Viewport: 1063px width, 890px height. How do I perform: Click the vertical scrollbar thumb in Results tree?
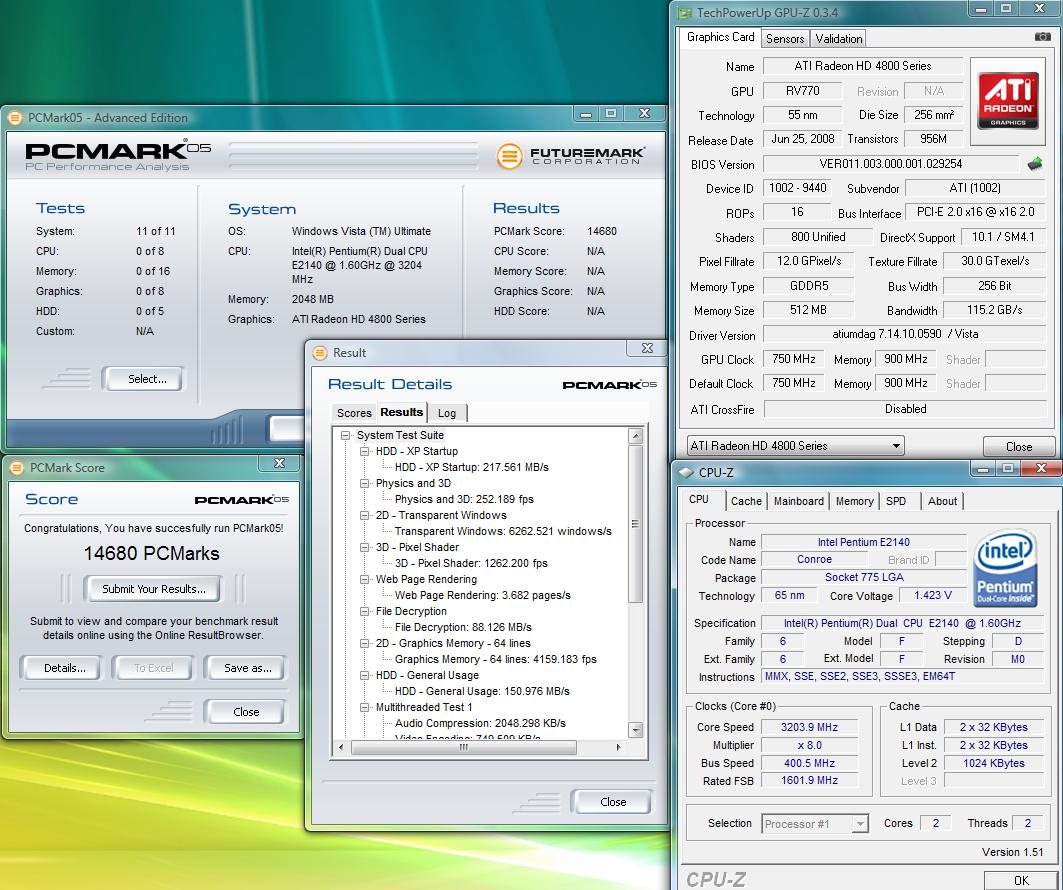point(635,523)
